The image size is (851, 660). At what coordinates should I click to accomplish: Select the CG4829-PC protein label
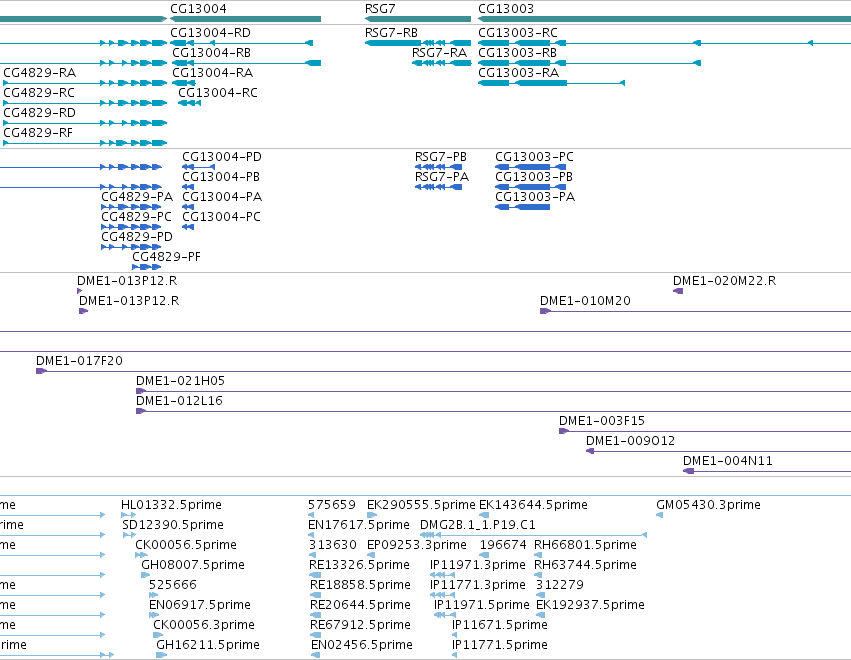tap(136, 217)
